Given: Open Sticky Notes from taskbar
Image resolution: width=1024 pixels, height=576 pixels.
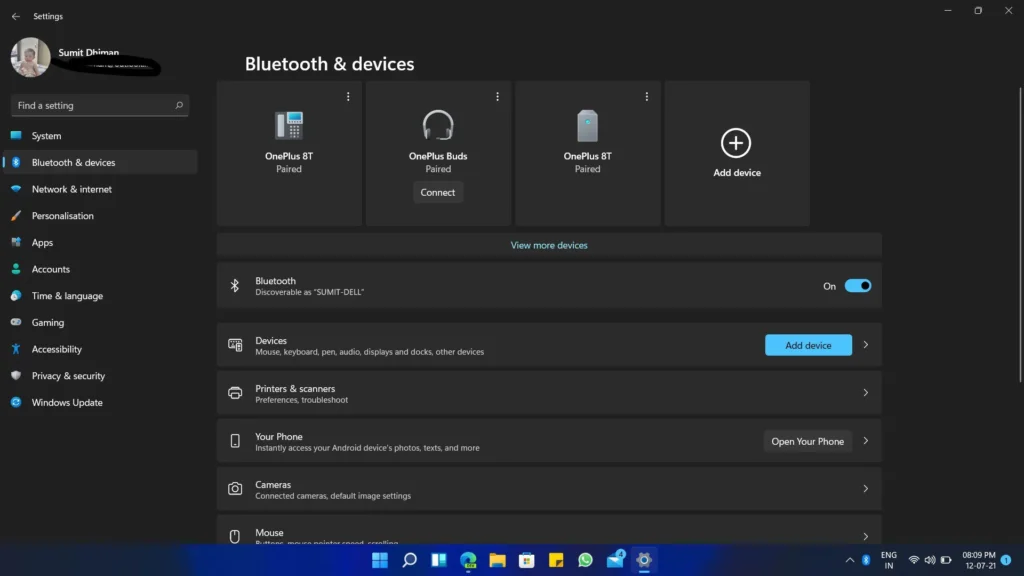Looking at the screenshot, I should tap(556, 560).
